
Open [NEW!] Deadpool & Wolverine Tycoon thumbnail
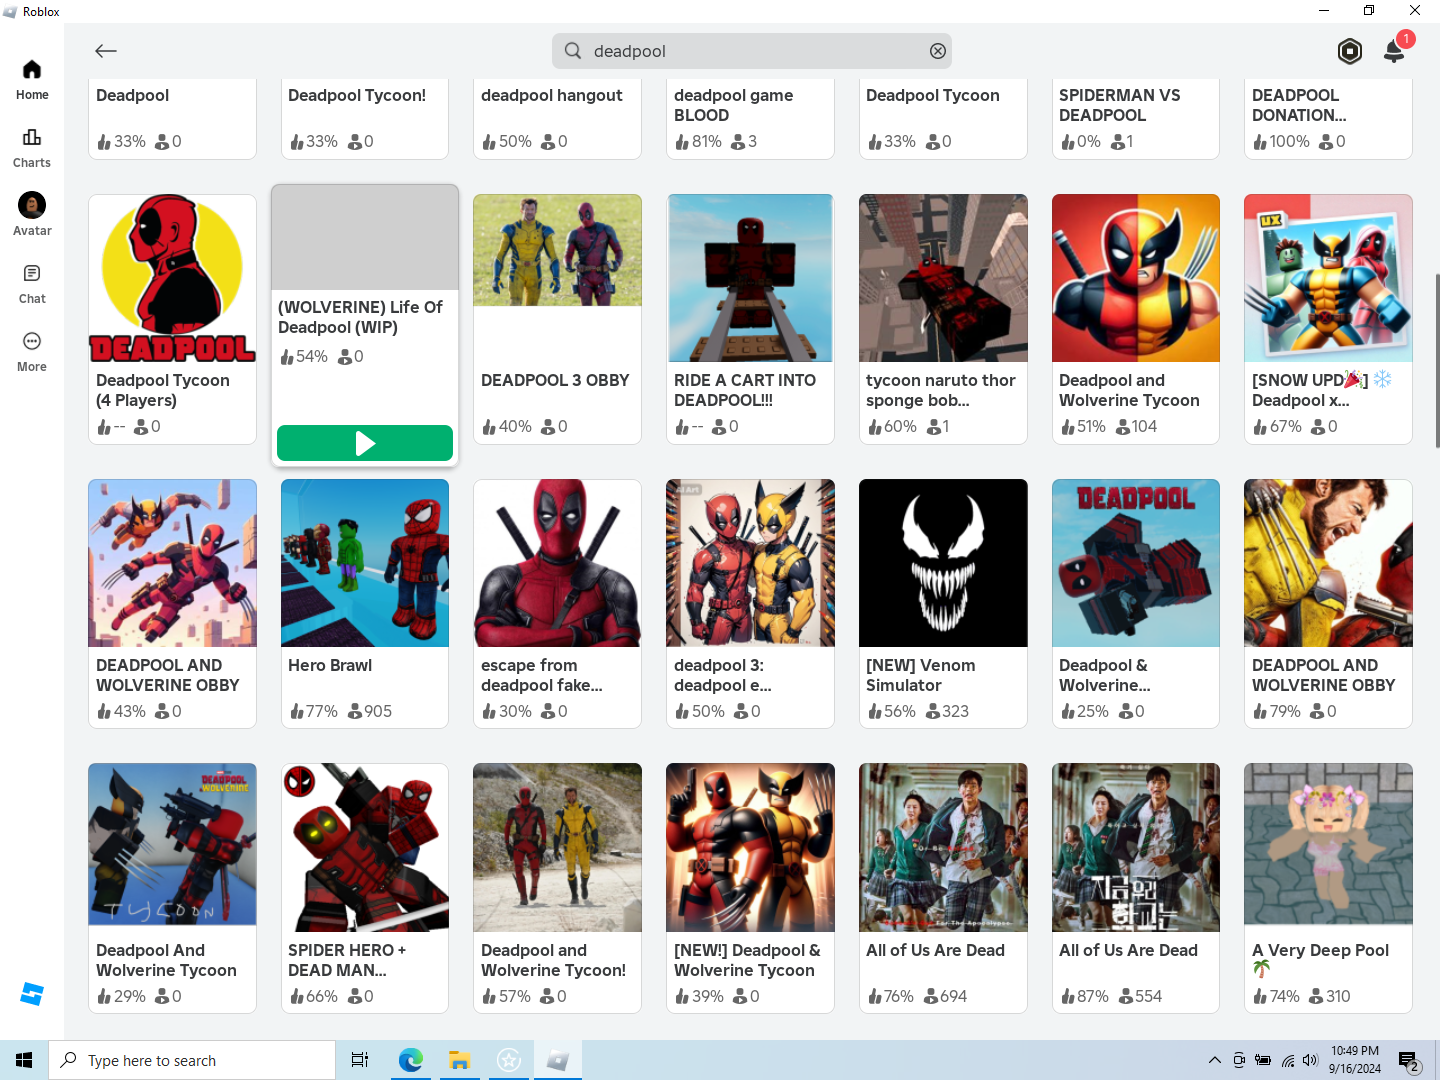750,848
